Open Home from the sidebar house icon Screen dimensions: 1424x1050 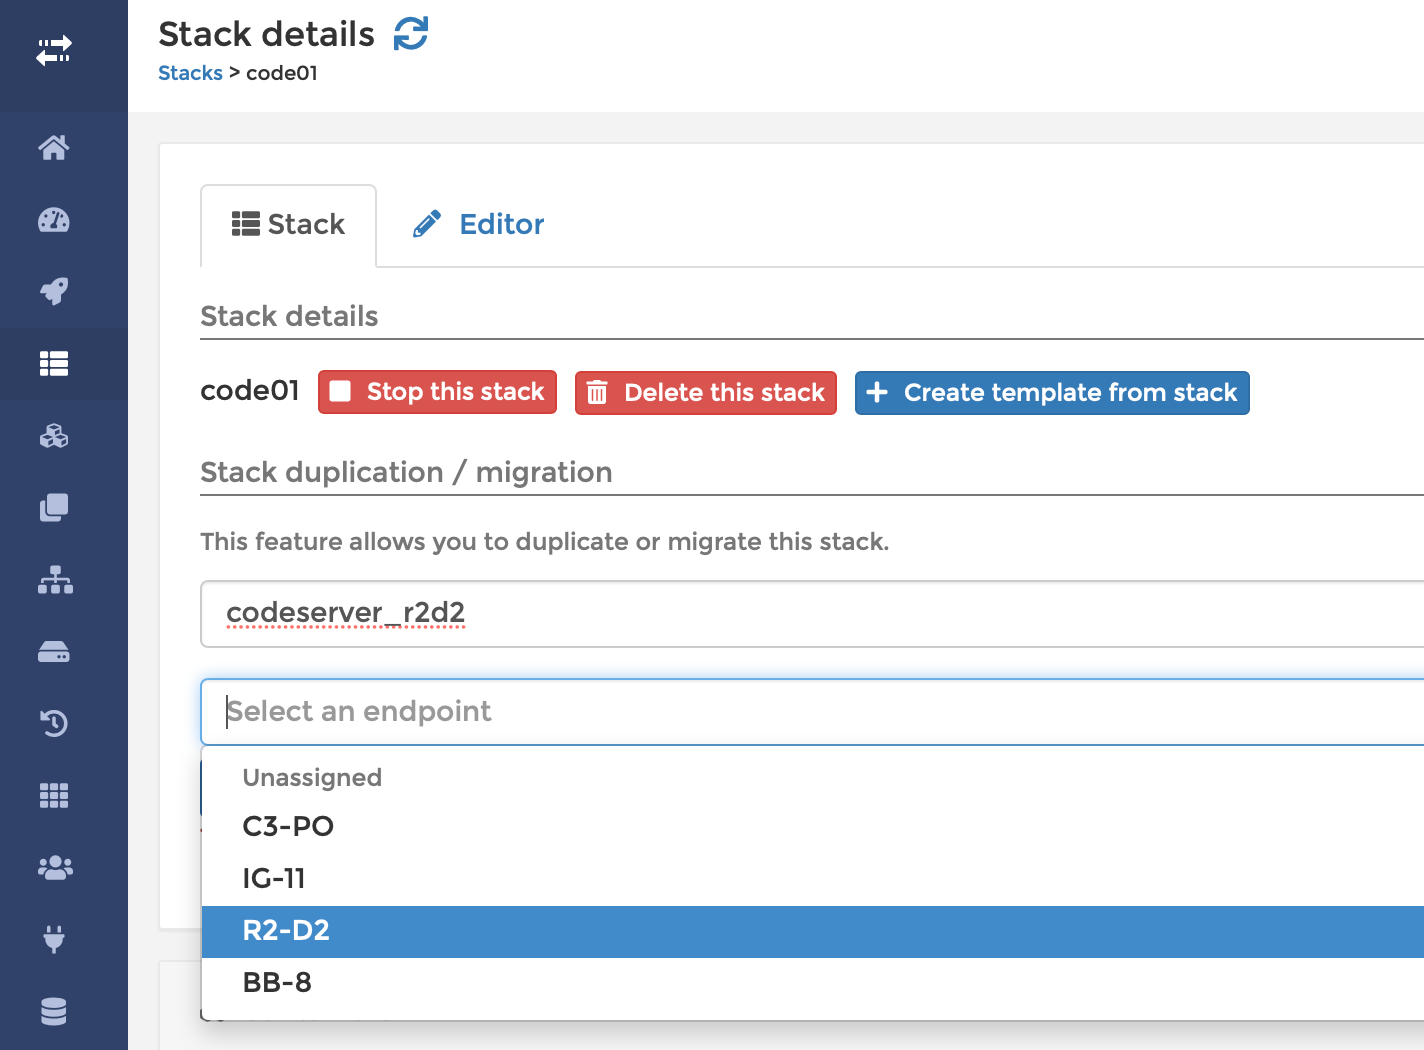[x=54, y=148]
